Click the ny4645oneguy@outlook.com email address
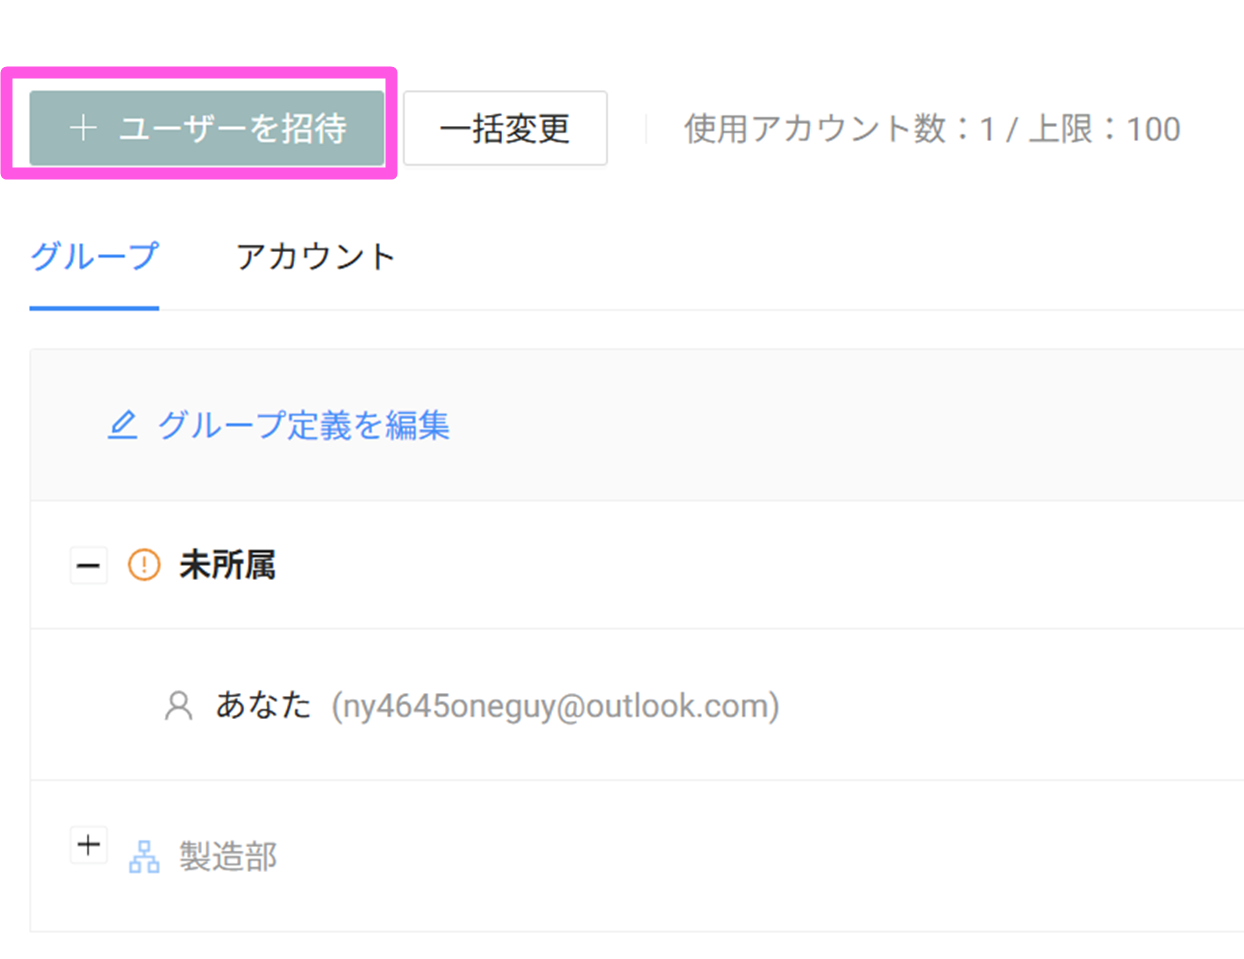This screenshot has height=959, width=1244. (x=556, y=706)
